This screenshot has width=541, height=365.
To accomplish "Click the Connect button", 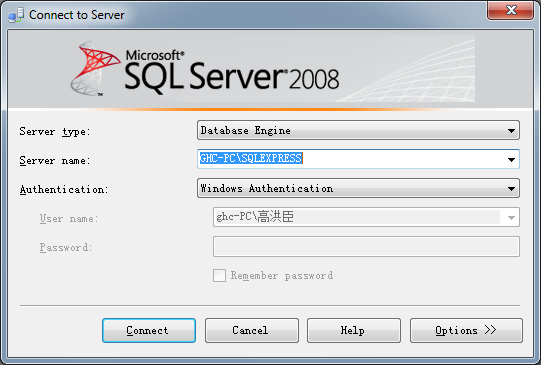I will pos(149,330).
